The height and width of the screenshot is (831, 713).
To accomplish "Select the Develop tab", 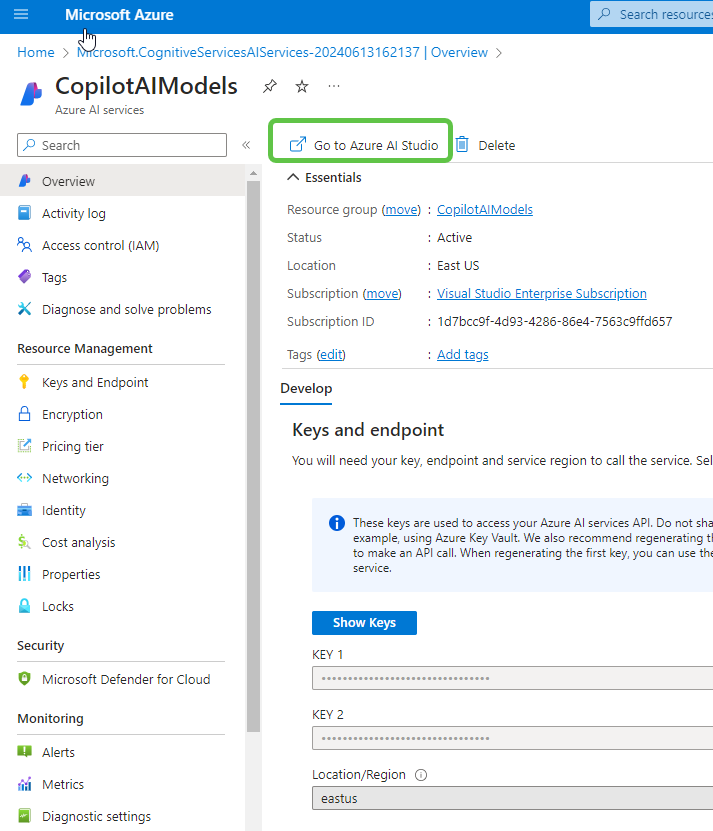I will pos(306,388).
